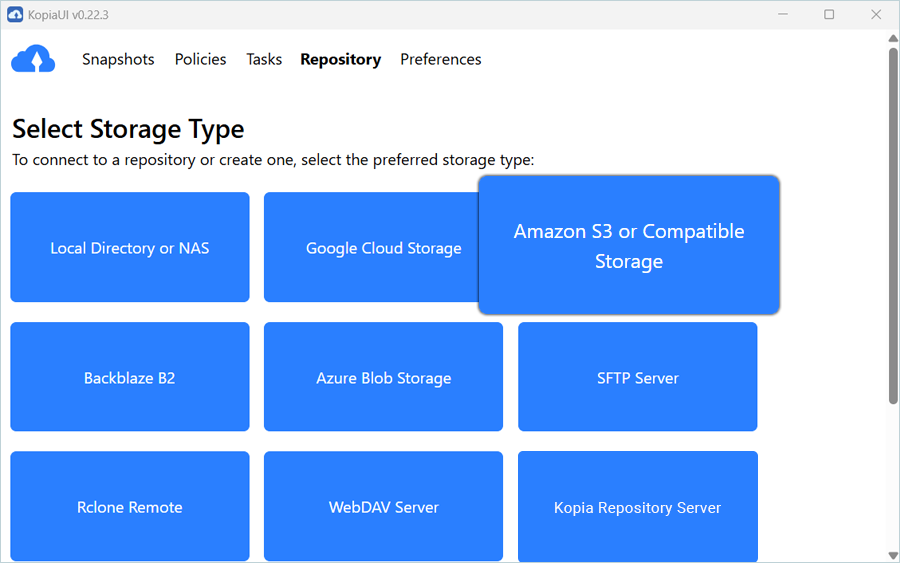Open the Snapshots tab
The height and width of the screenshot is (563, 900).
pos(118,60)
